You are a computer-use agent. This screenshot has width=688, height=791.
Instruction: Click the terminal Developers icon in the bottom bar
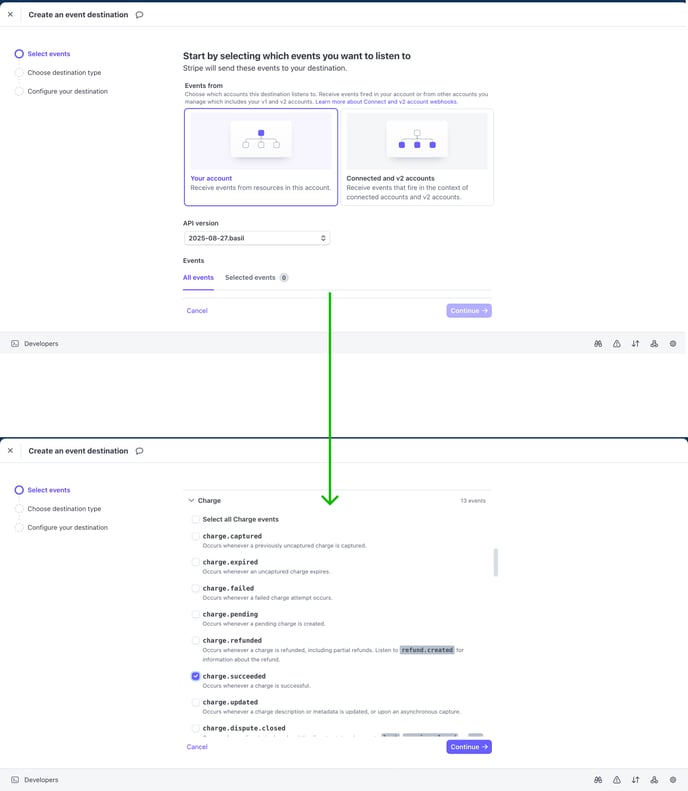click(x=15, y=780)
